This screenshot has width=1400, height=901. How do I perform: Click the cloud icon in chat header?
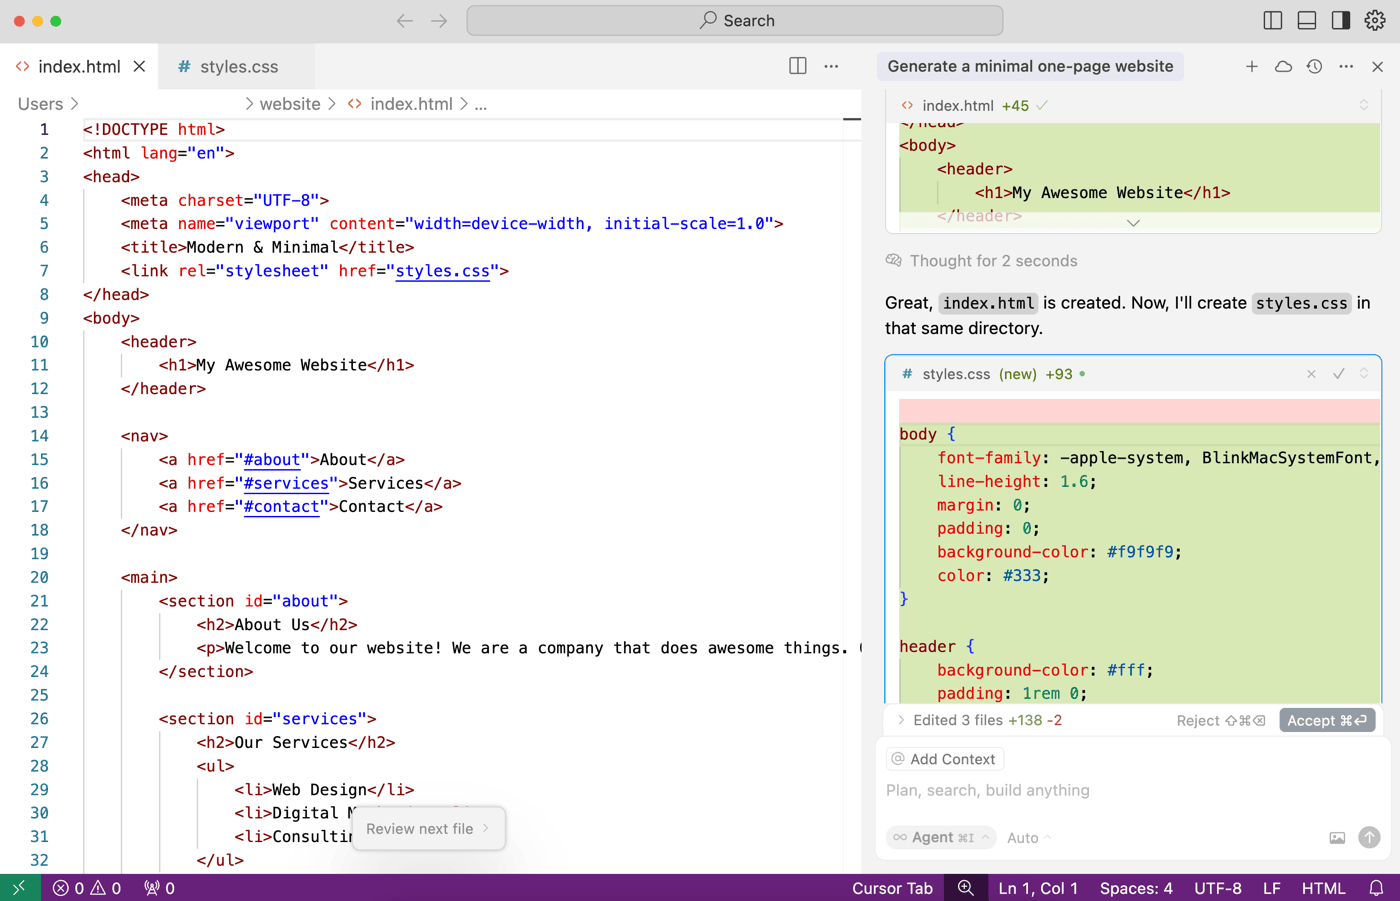[1283, 66]
